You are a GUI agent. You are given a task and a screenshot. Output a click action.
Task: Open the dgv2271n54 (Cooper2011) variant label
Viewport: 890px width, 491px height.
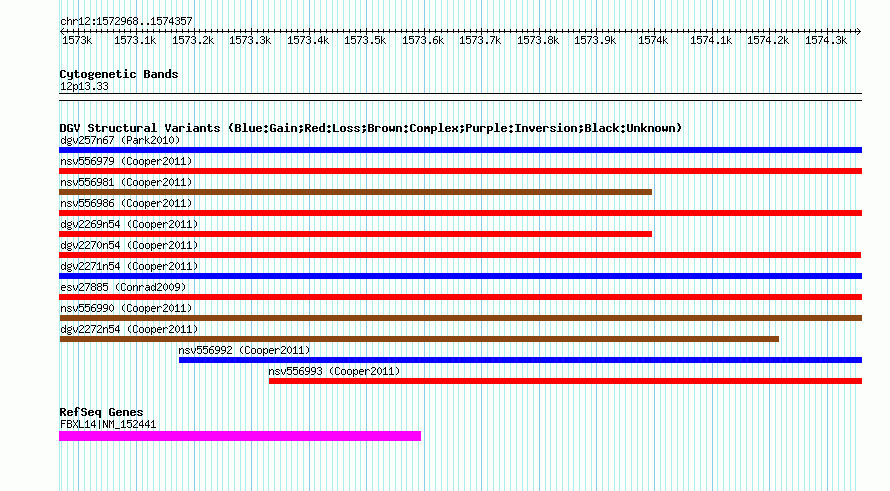129,266
